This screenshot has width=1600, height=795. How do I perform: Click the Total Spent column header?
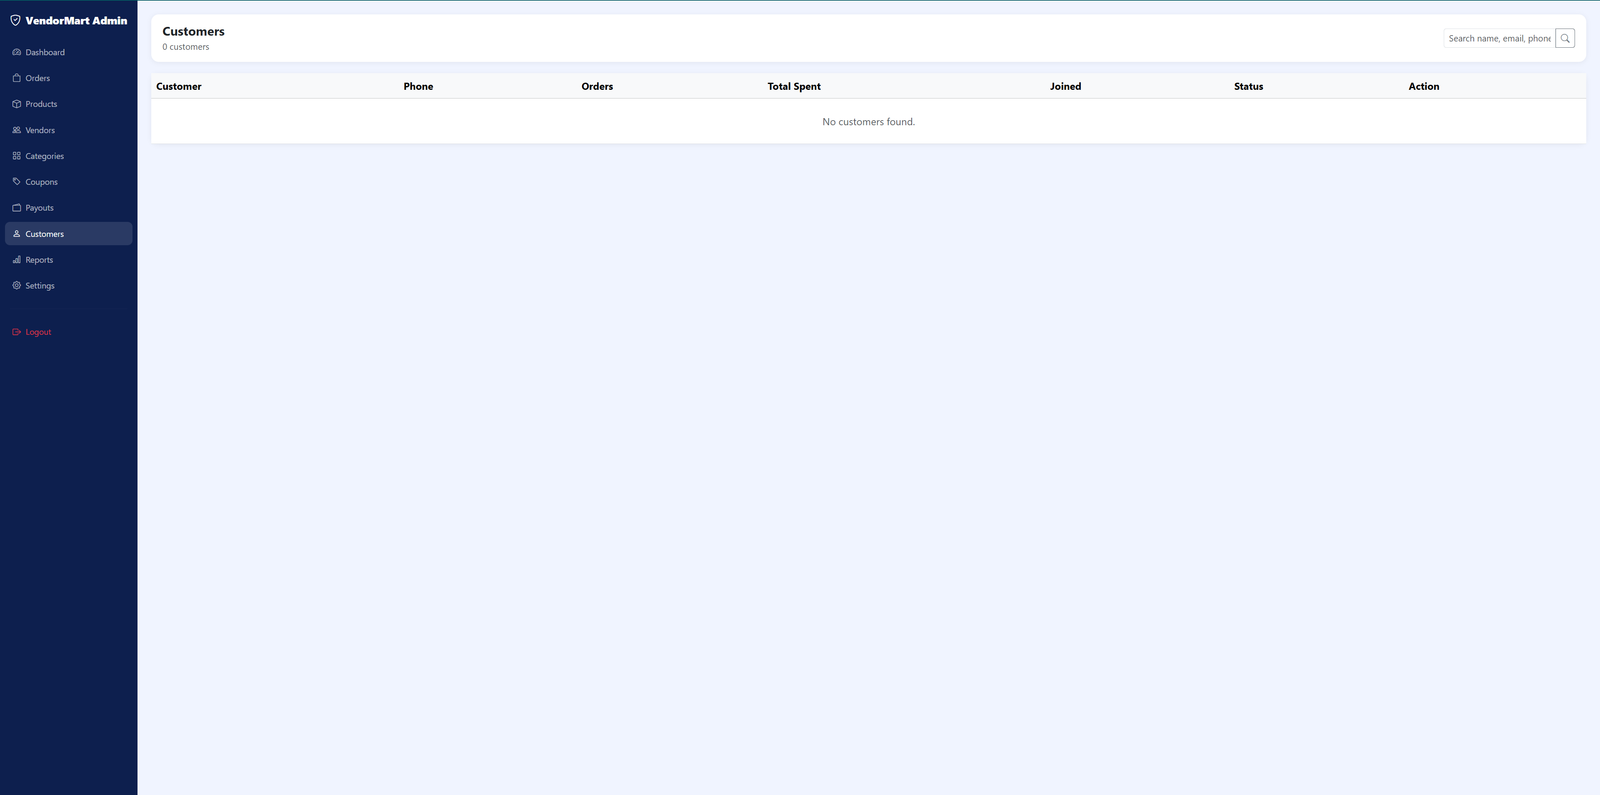click(794, 86)
